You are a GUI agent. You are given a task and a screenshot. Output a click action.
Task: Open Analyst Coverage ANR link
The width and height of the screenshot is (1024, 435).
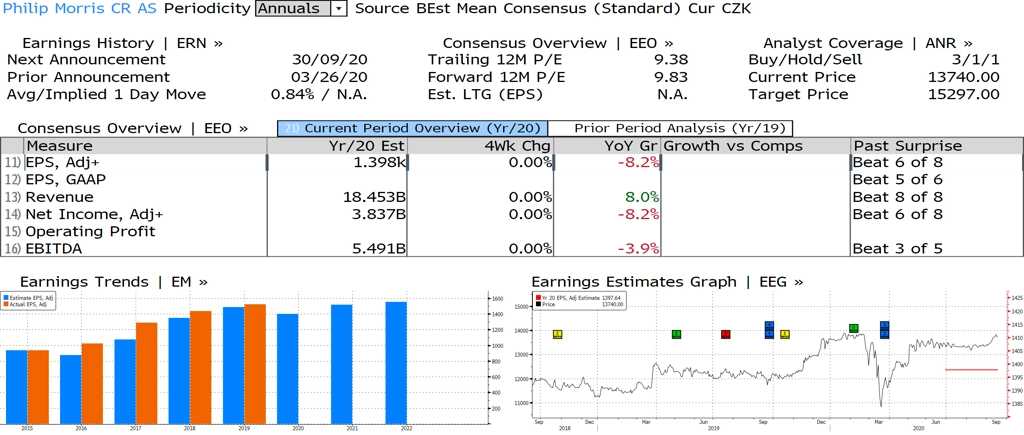coord(868,43)
